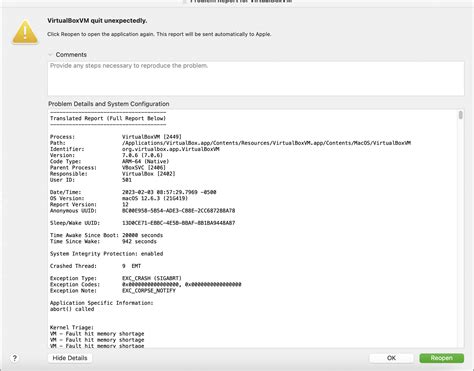Click the Code Type ARM-64 (Native) line
This screenshot has width=474, height=371.
(x=109, y=161)
